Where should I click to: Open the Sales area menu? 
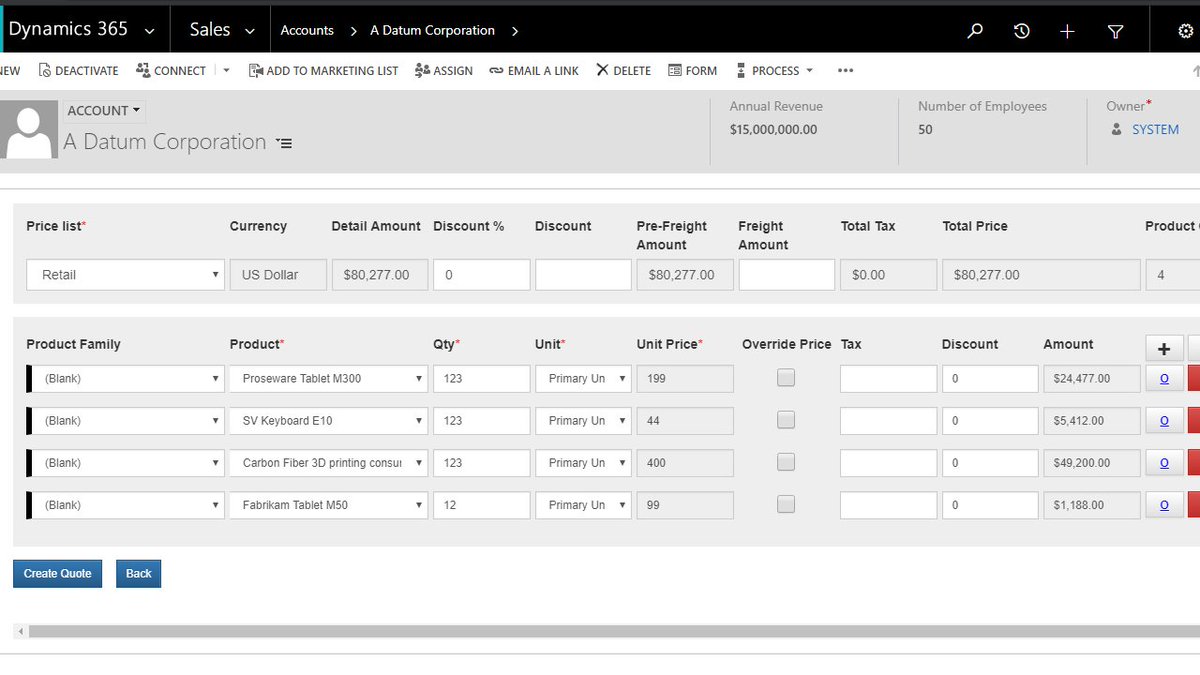222,30
